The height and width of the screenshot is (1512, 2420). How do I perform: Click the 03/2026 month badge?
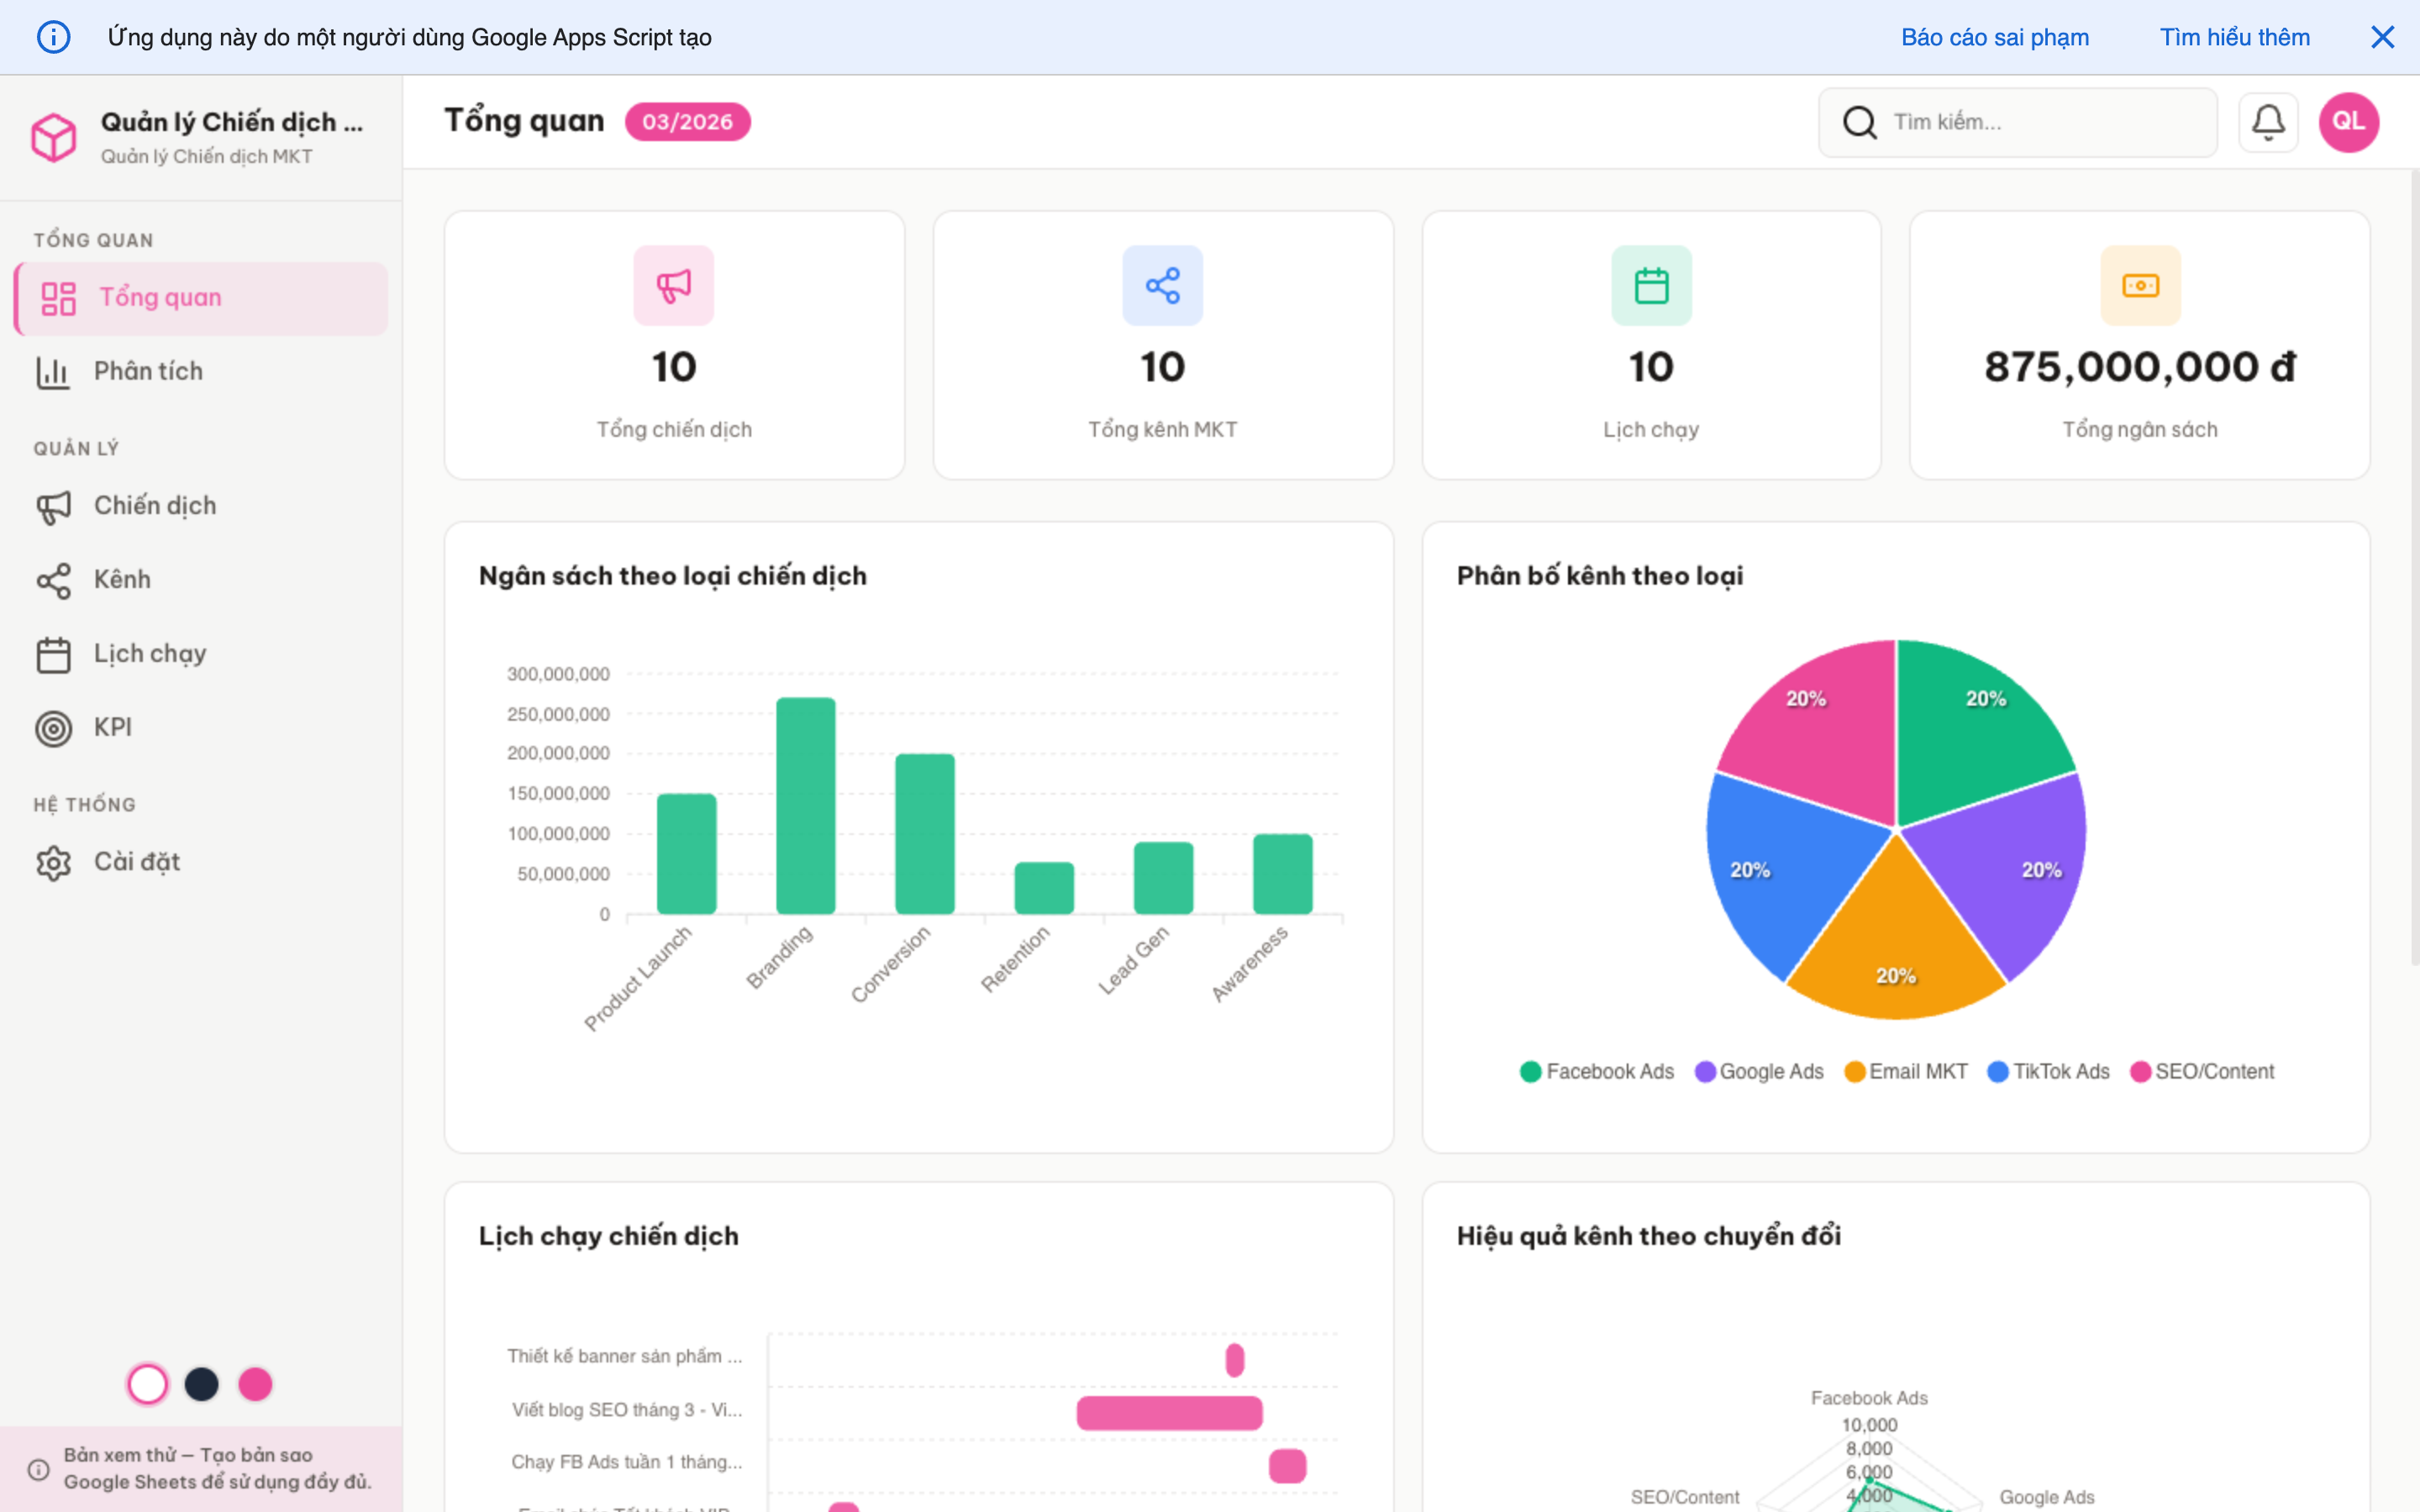point(687,122)
